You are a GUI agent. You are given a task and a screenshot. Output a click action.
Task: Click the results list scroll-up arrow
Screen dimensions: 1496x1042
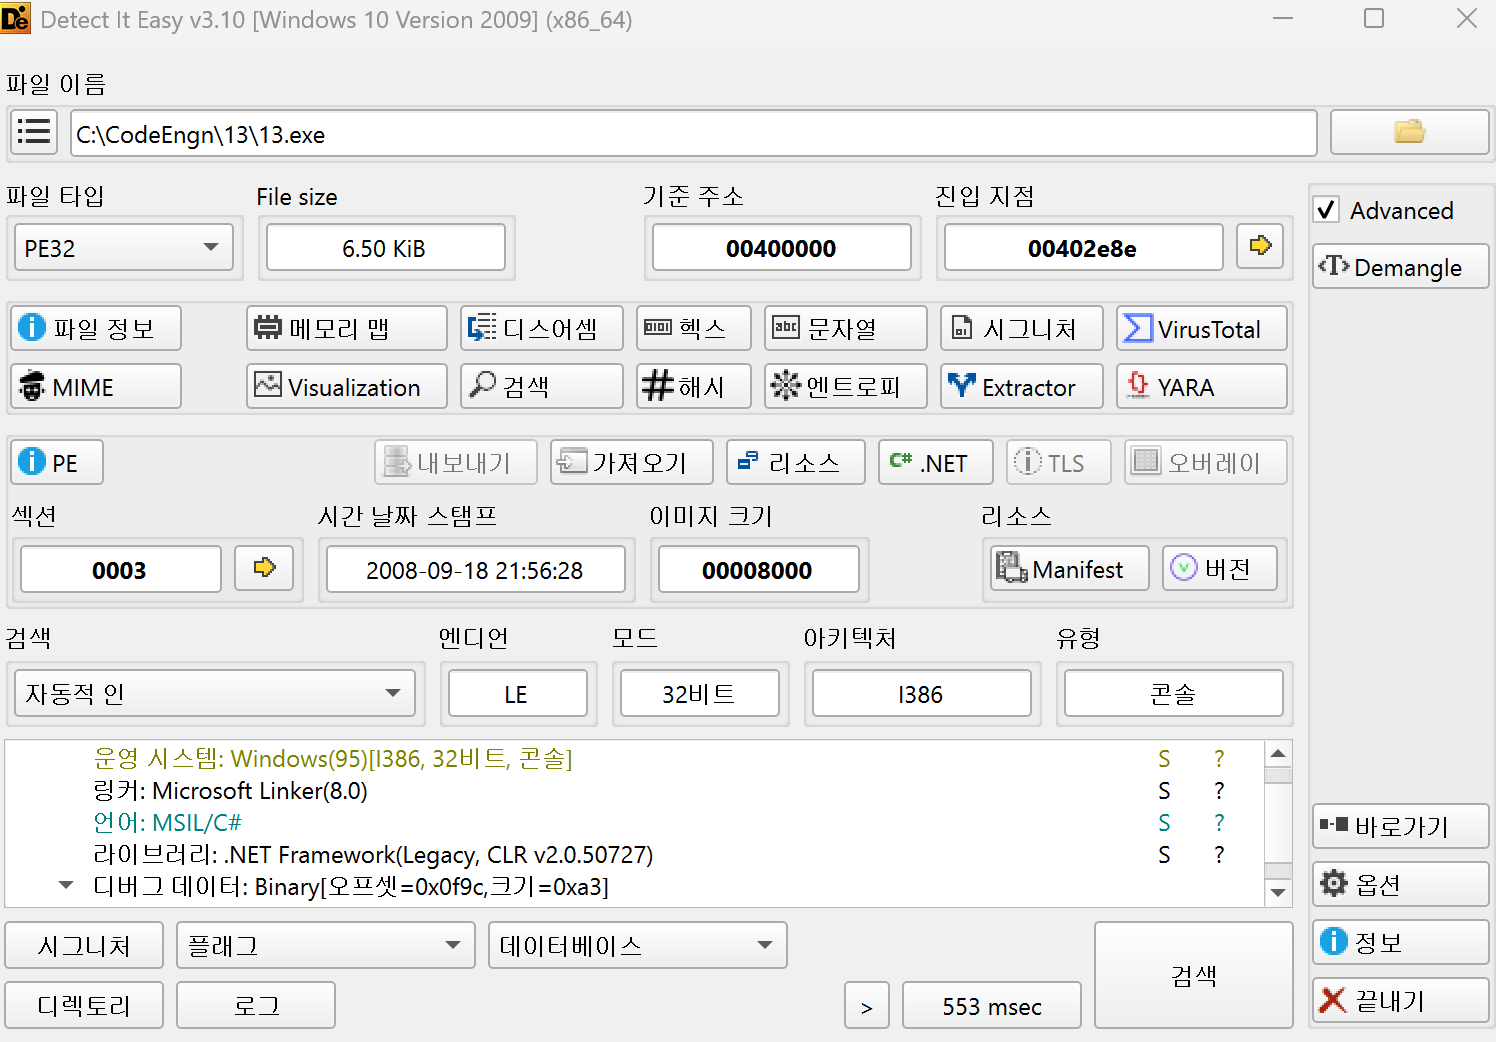tap(1278, 753)
